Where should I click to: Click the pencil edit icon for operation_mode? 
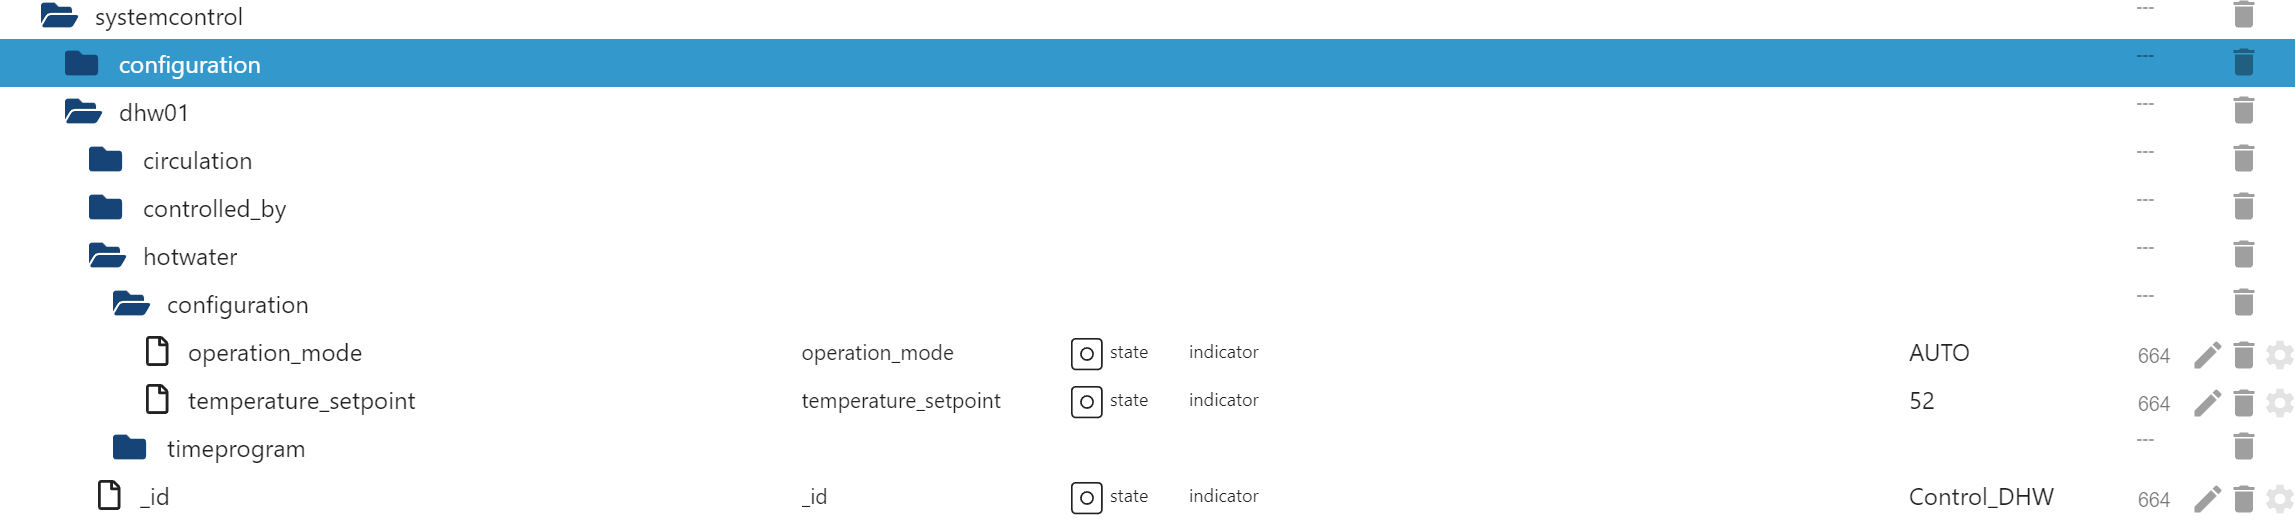pyautogui.click(x=2207, y=355)
